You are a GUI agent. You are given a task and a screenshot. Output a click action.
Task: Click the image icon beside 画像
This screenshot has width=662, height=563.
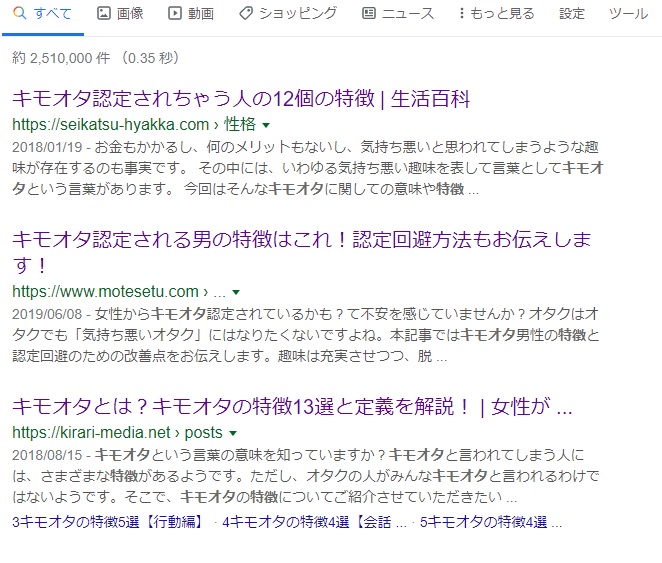(x=103, y=14)
